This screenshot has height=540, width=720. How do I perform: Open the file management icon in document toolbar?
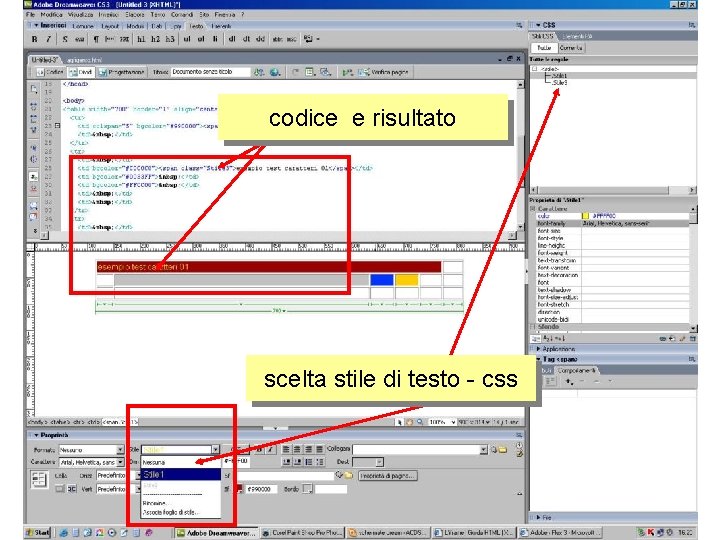pos(259,72)
